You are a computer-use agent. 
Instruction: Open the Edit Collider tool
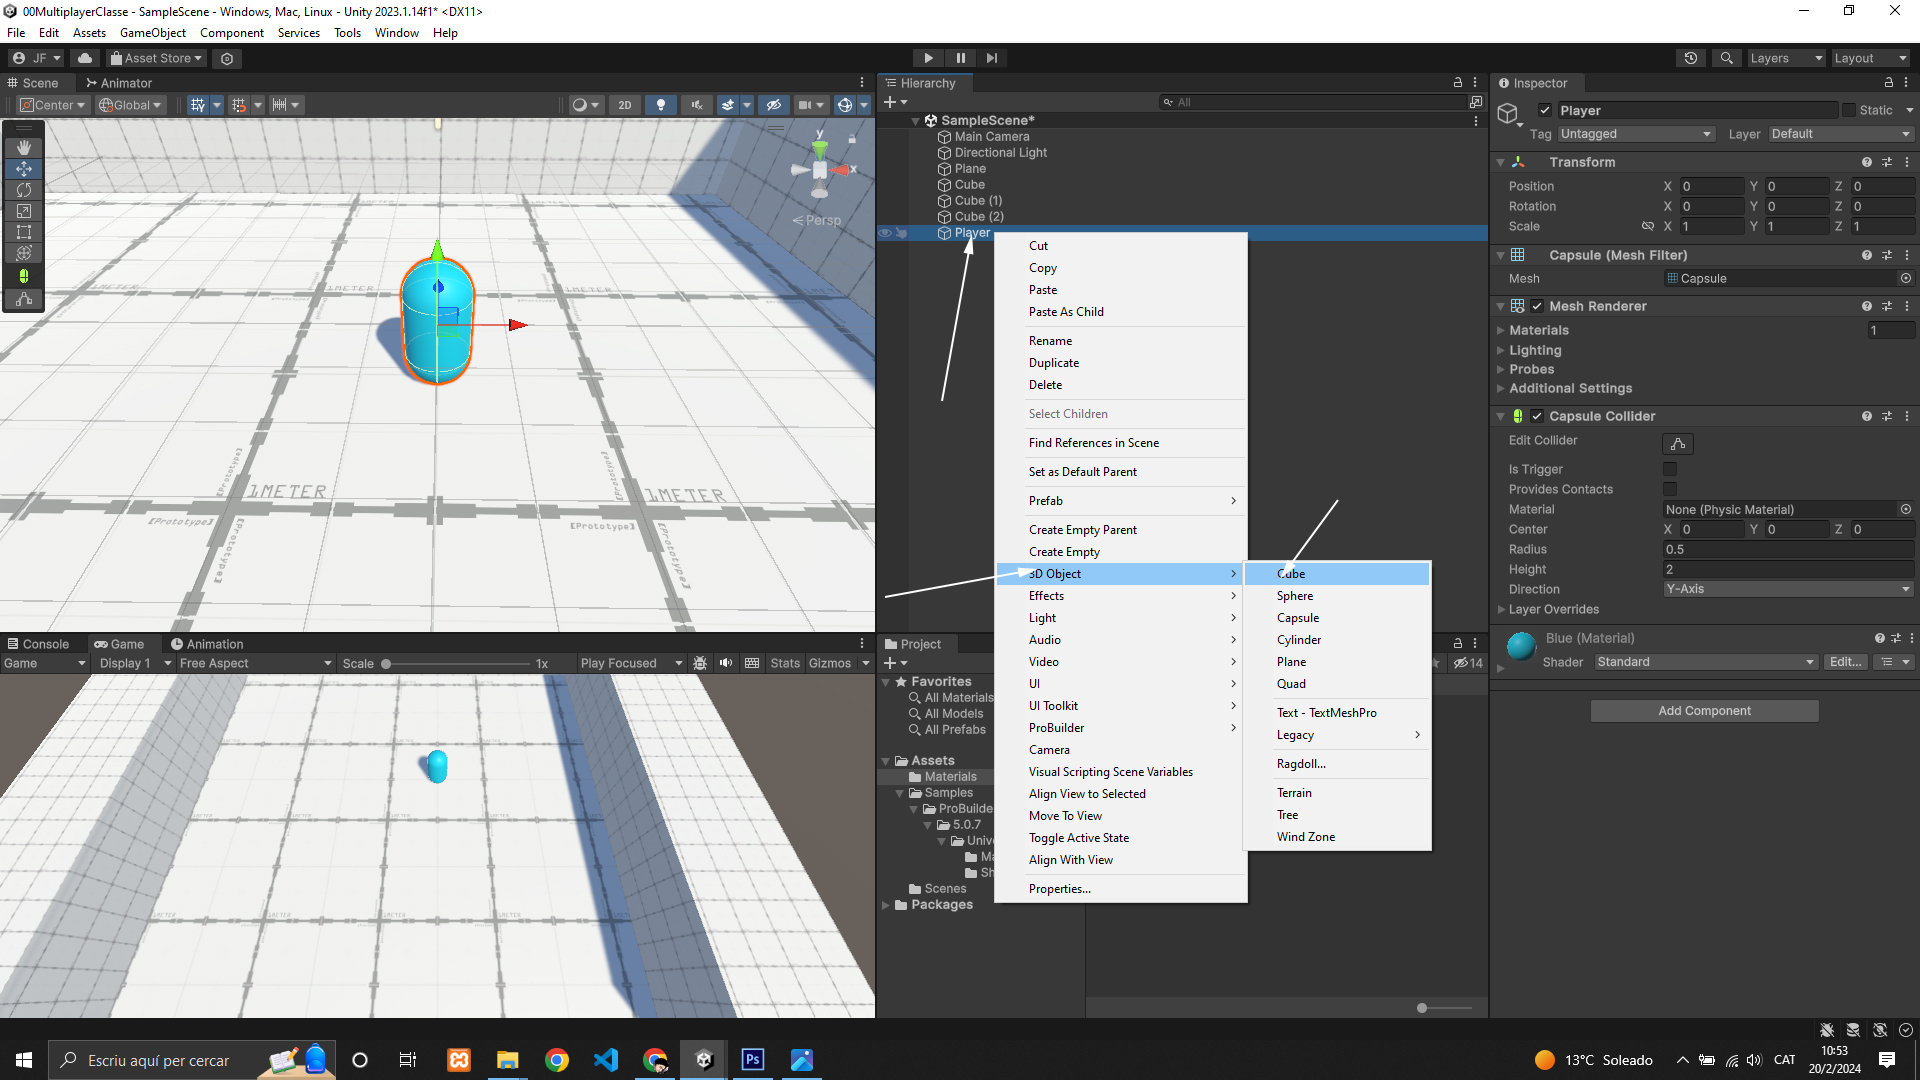1678,443
